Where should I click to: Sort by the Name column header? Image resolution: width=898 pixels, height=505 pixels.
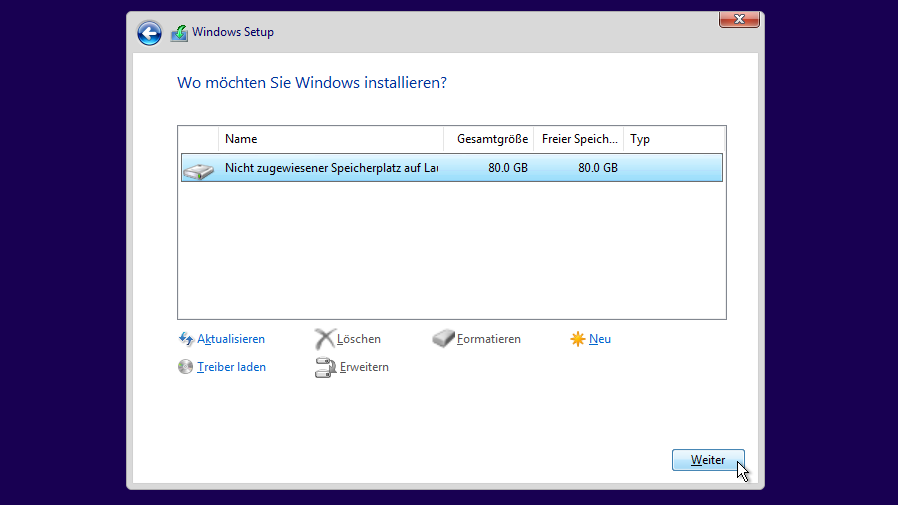(x=330, y=139)
